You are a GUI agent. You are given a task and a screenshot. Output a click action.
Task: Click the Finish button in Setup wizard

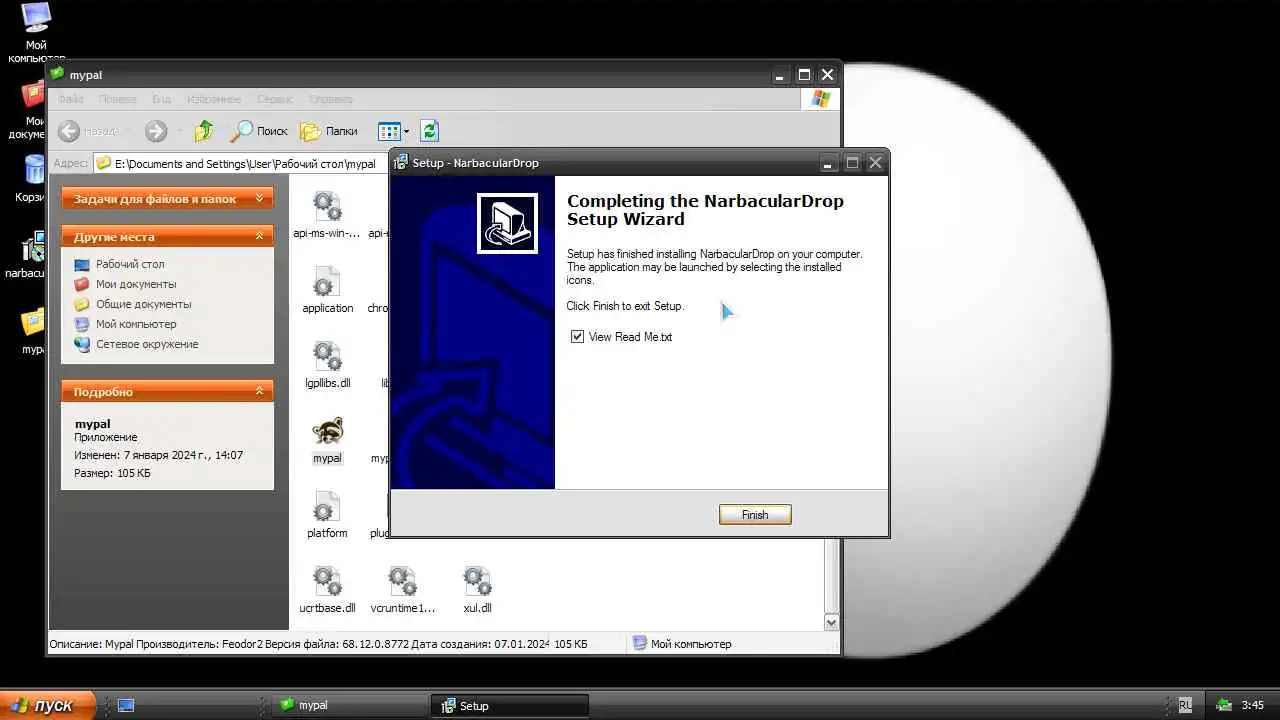click(755, 515)
